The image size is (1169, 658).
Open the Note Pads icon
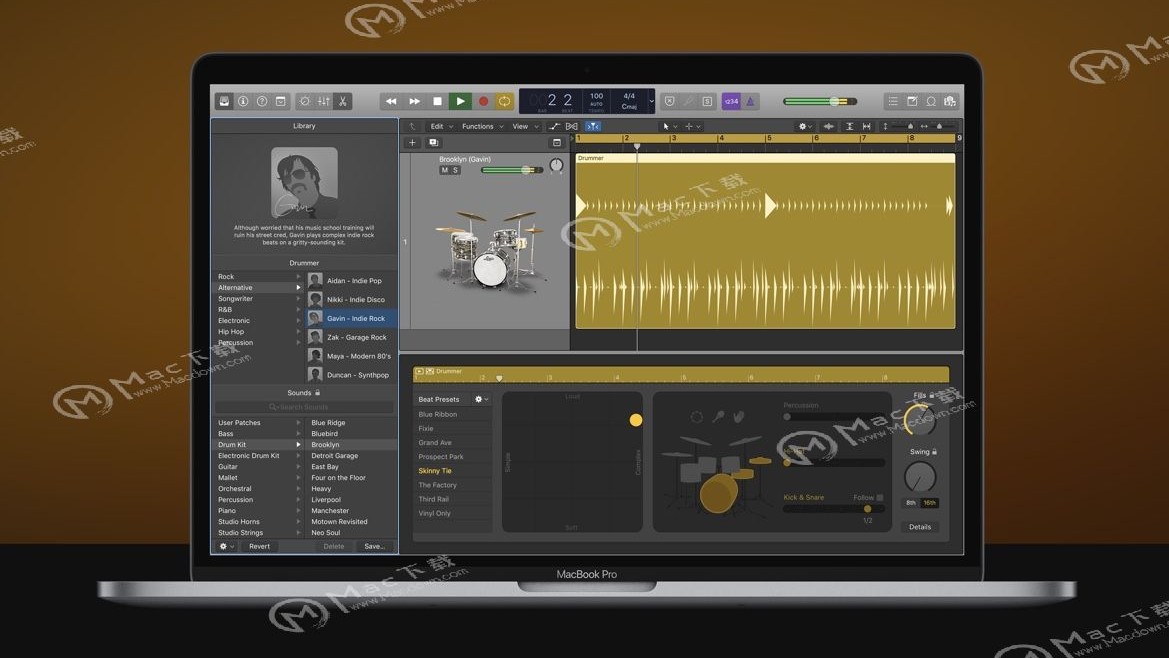point(912,101)
